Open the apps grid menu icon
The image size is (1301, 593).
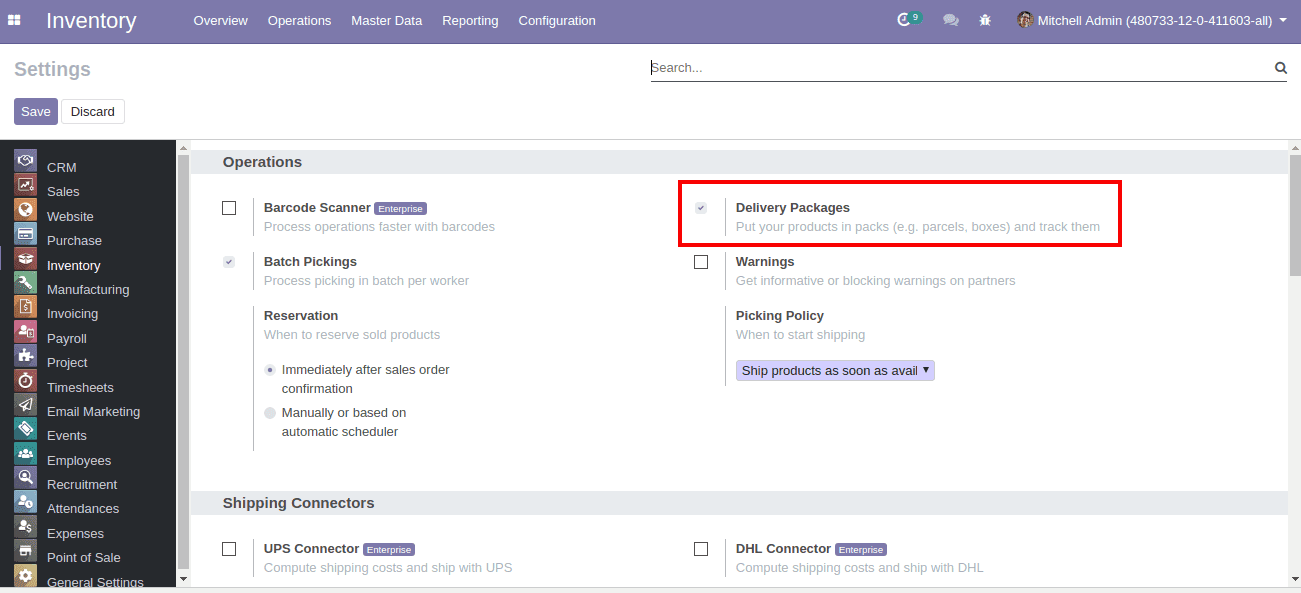14,20
